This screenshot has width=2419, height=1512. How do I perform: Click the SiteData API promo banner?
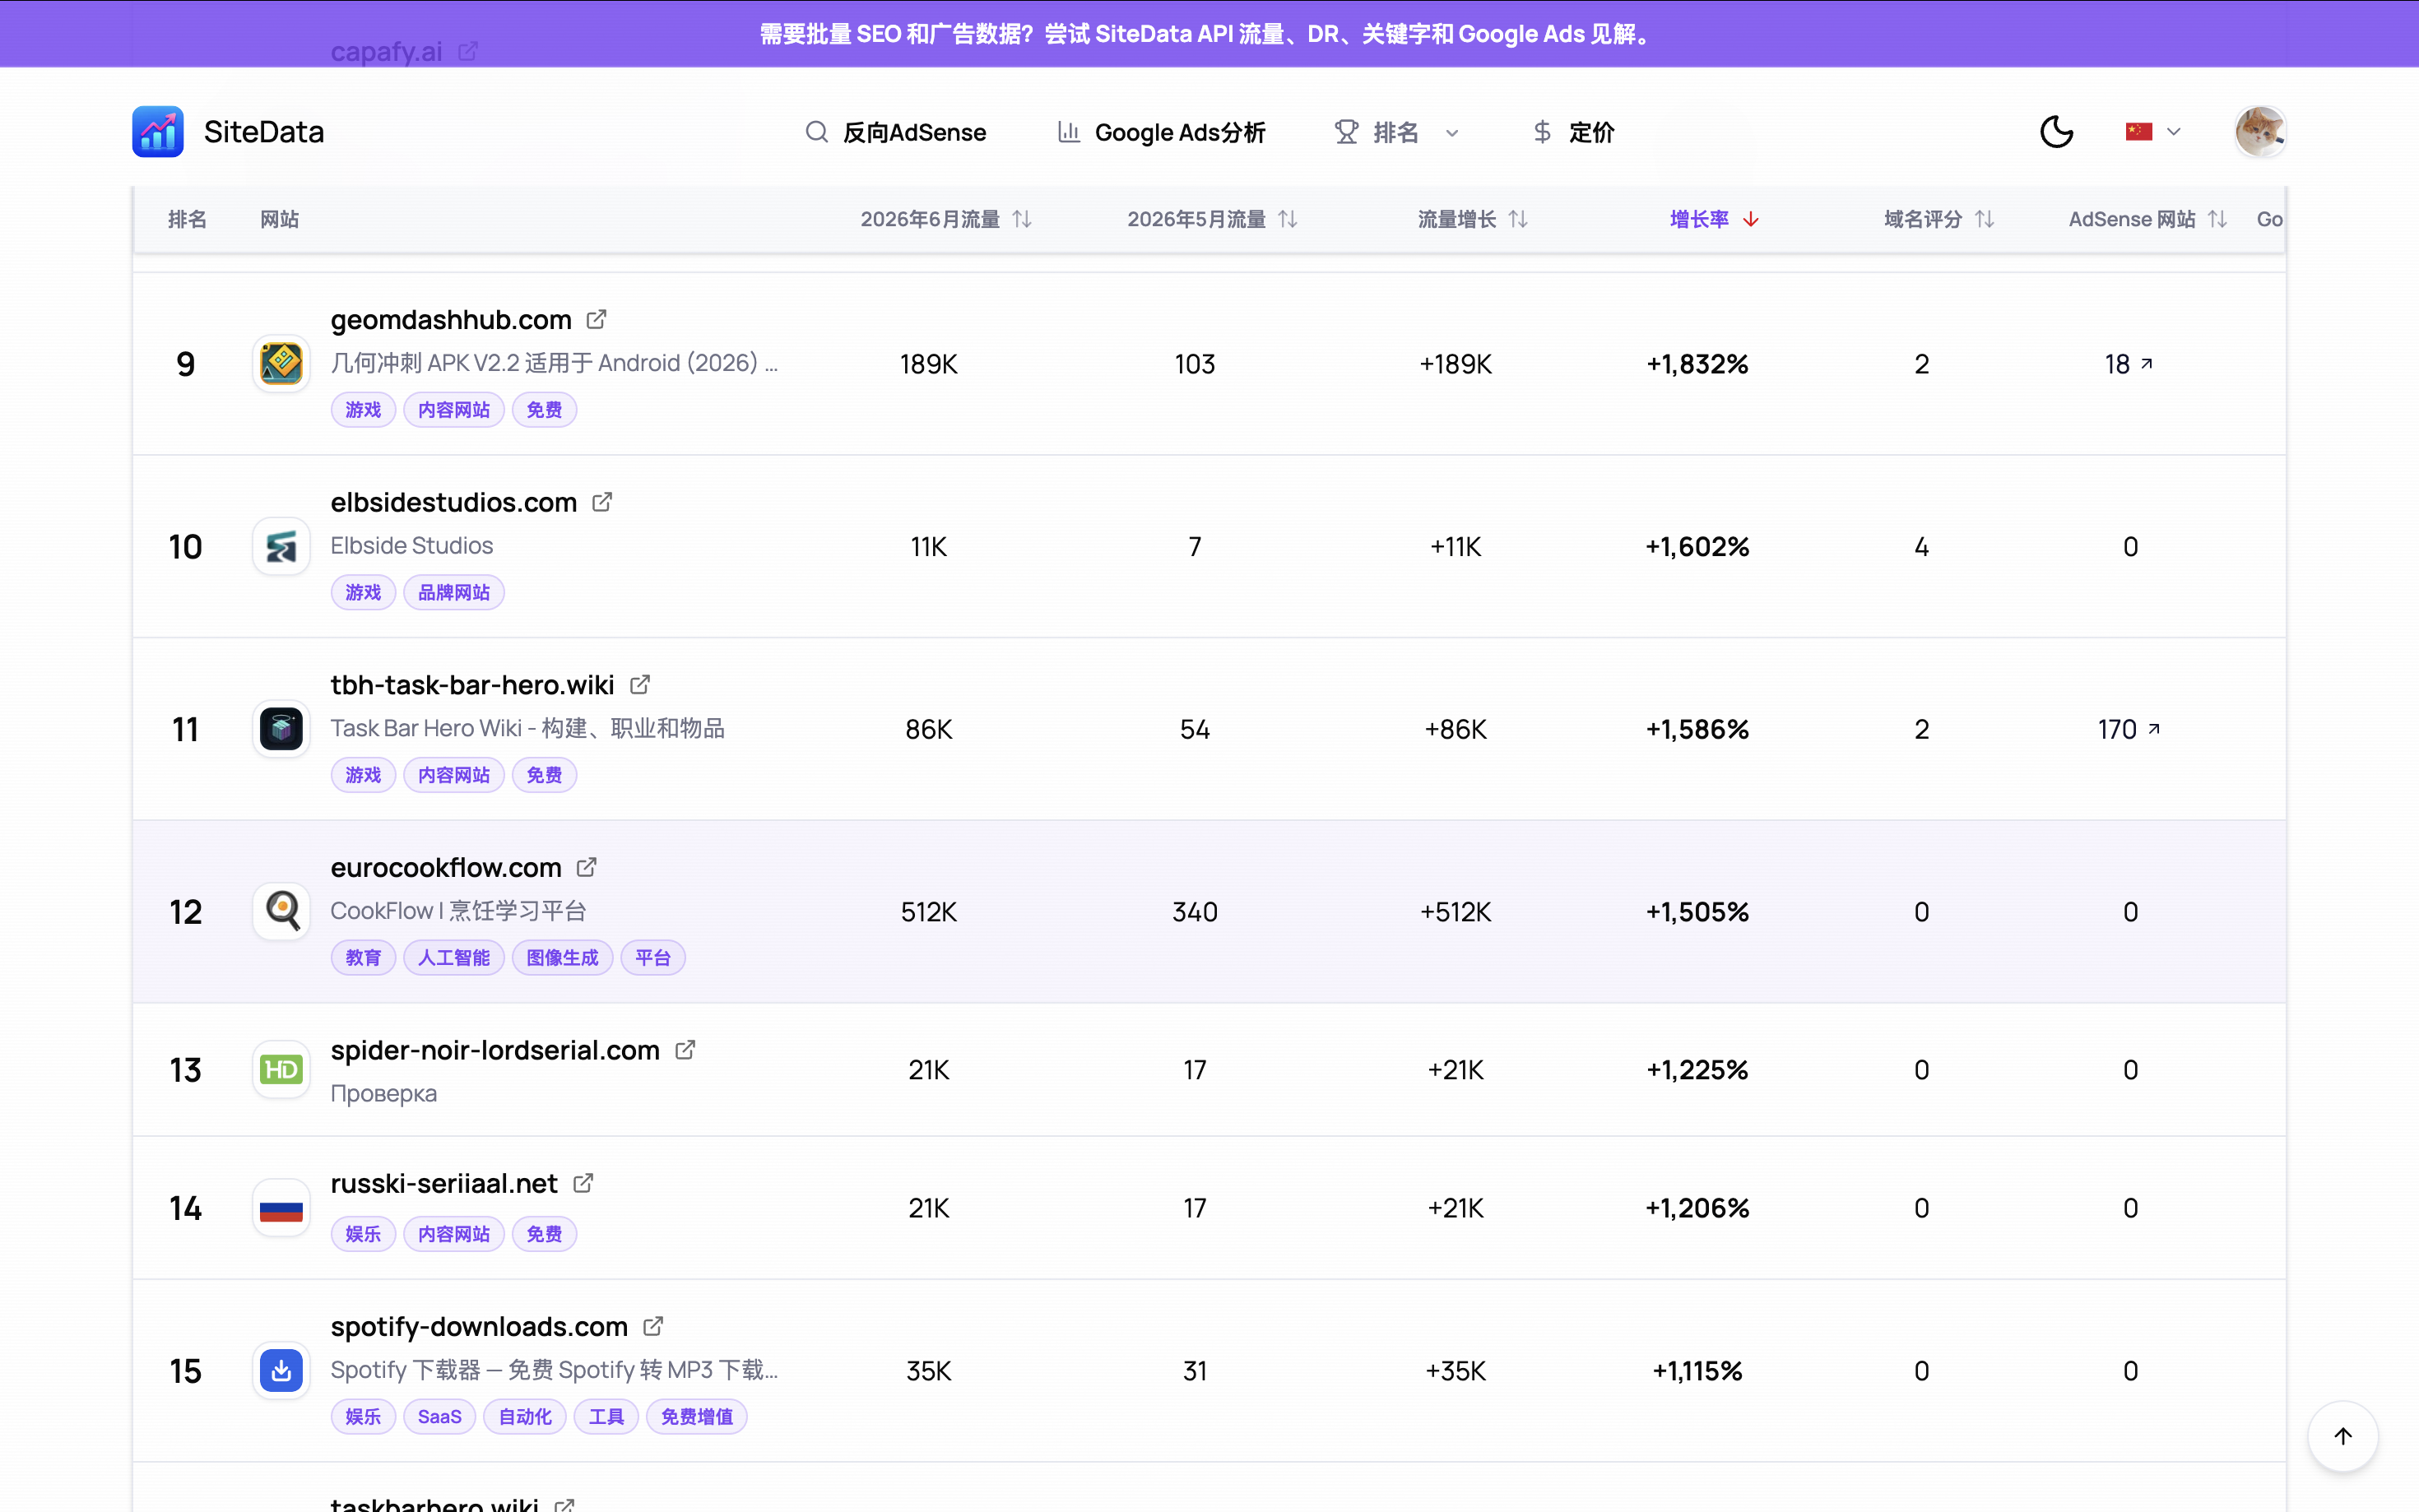[1209, 34]
